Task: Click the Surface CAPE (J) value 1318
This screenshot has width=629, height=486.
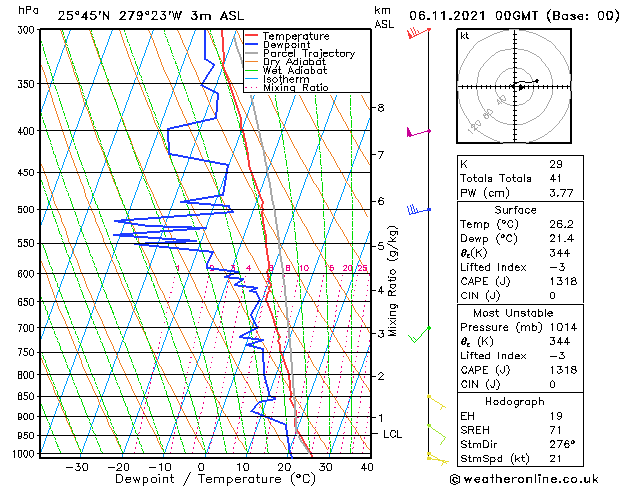Action: 563,281
